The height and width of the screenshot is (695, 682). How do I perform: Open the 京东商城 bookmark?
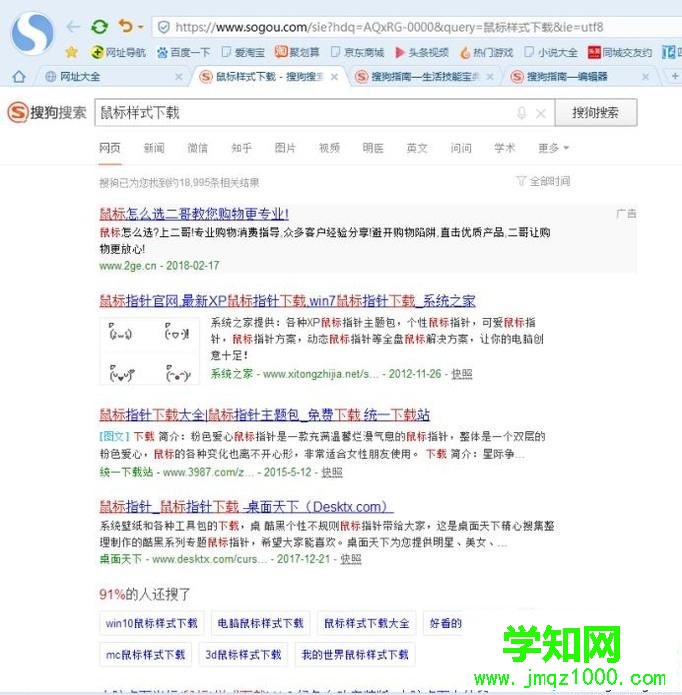358,52
